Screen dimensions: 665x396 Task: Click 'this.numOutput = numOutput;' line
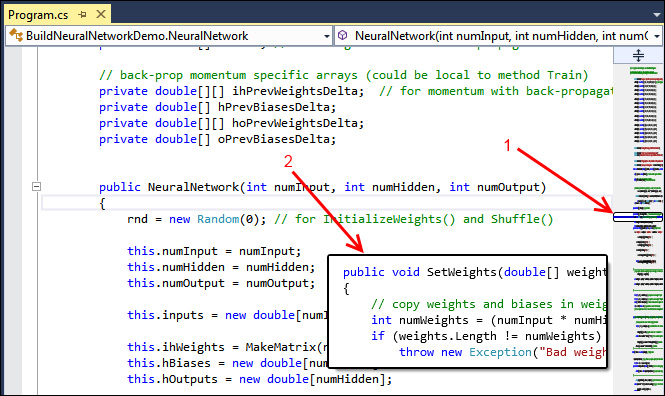point(221,284)
